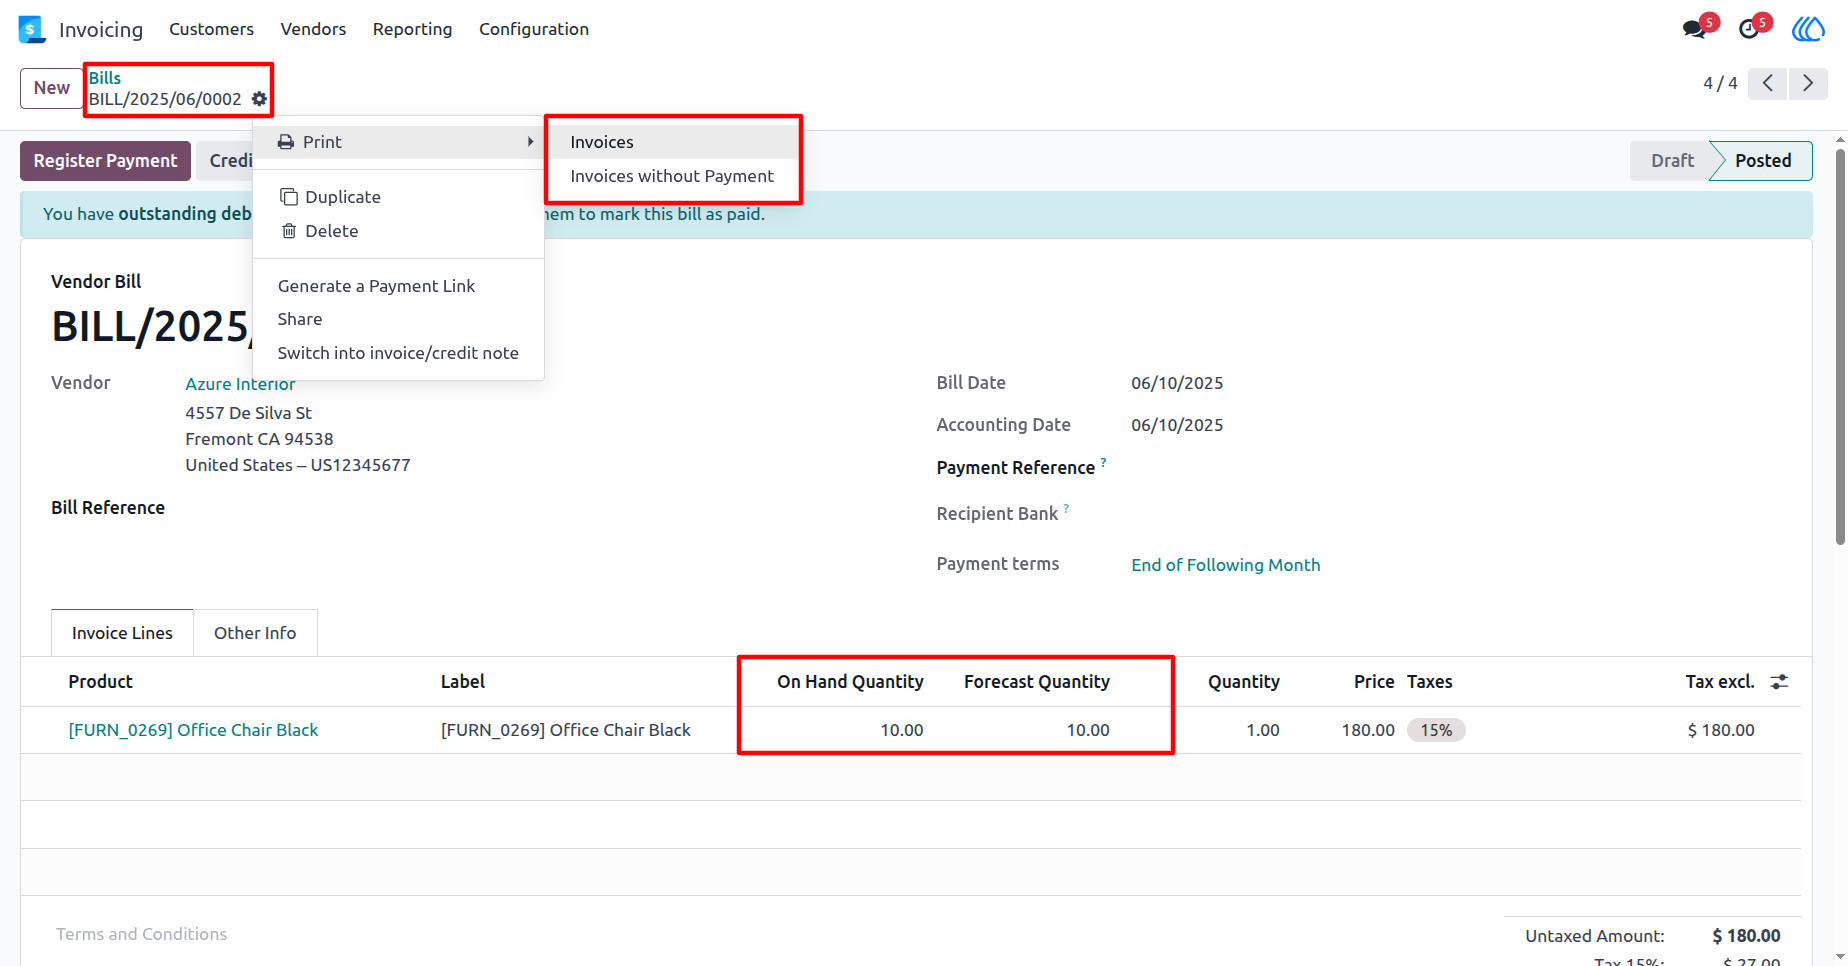This screenshot has height=966, width=1848.
Task: Open the Reporting menu
Action: pos(412,29)
